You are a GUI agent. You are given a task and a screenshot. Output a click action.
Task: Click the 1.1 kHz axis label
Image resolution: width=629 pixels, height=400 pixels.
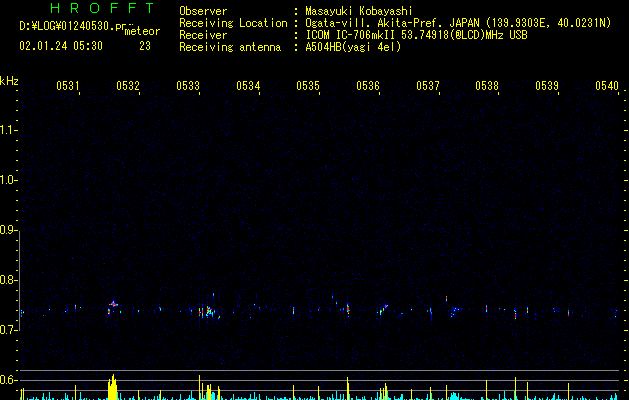coord(8,130)
